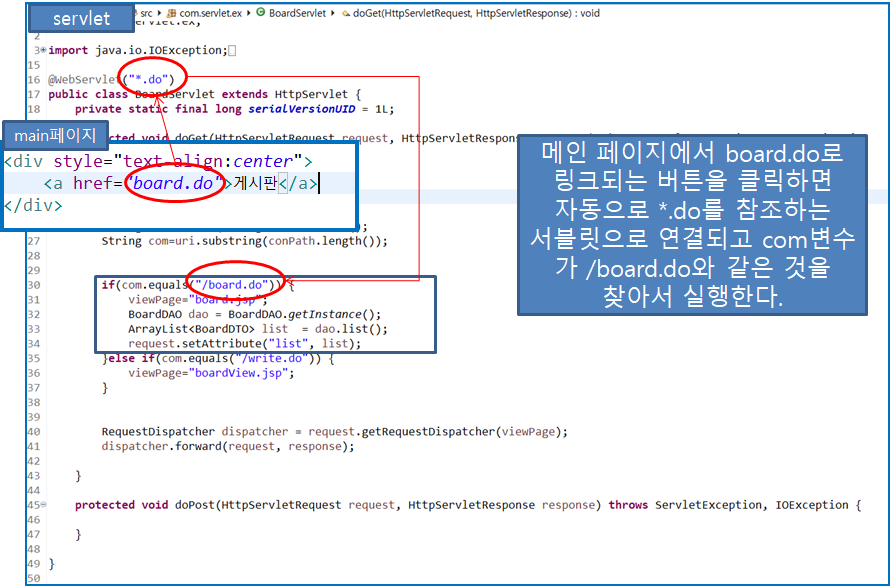Click the folded-imports box after IOException;
The height and width of the screenshot is (586, 890).
pyautogui.click(x=232, y=51)
